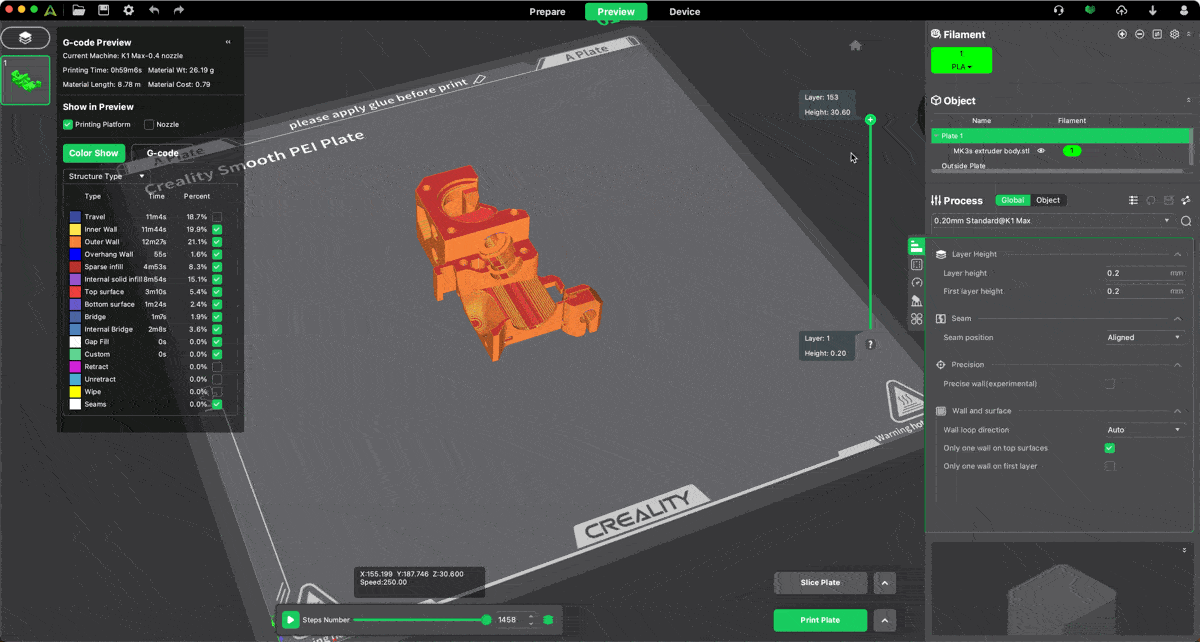Enable the Nozzle checkbox in preview

[149, 125]
